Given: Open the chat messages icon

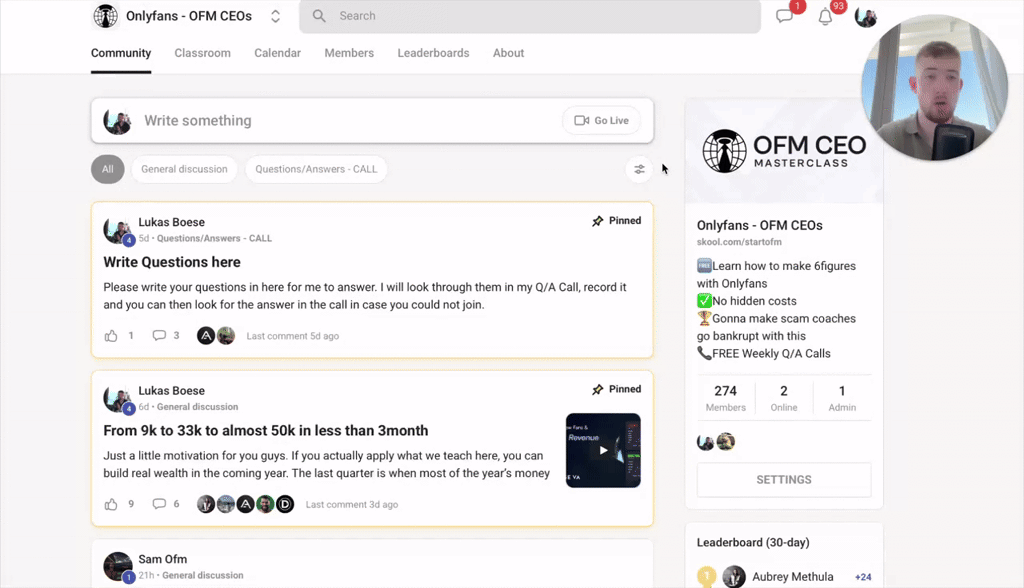Looking at the screenshot, I should pos(784,16).
